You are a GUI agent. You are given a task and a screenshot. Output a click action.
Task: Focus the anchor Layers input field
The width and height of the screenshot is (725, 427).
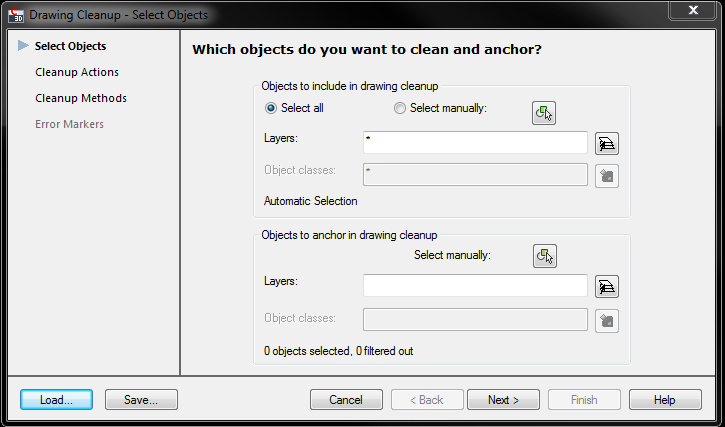click(475, 286)
